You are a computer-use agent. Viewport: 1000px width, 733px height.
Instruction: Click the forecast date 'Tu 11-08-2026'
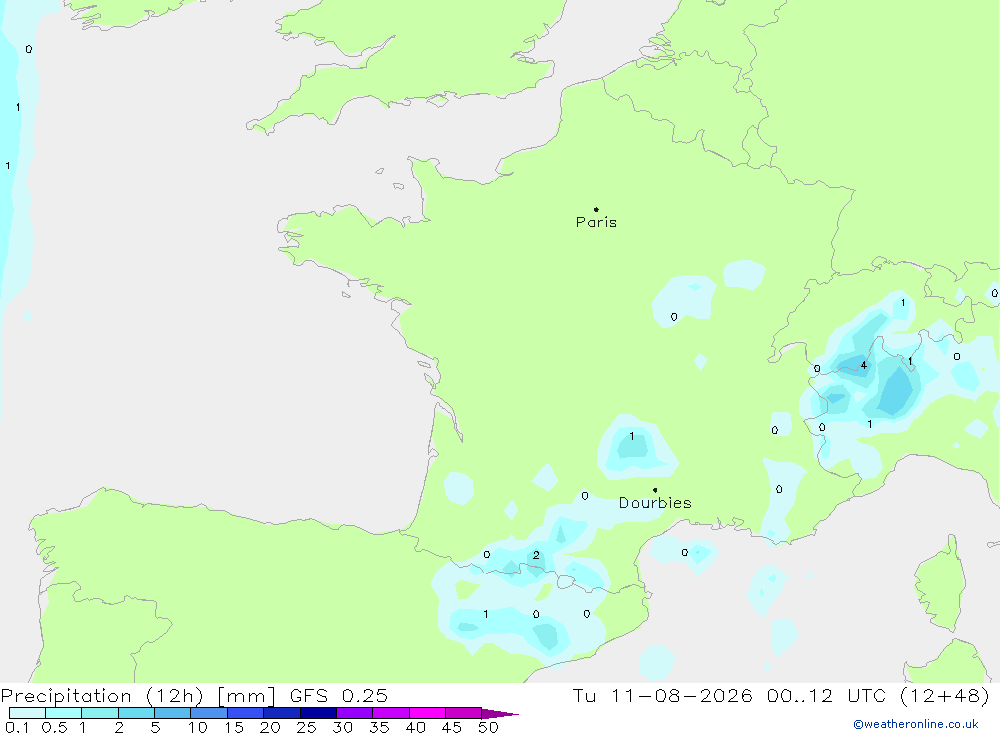662,695
